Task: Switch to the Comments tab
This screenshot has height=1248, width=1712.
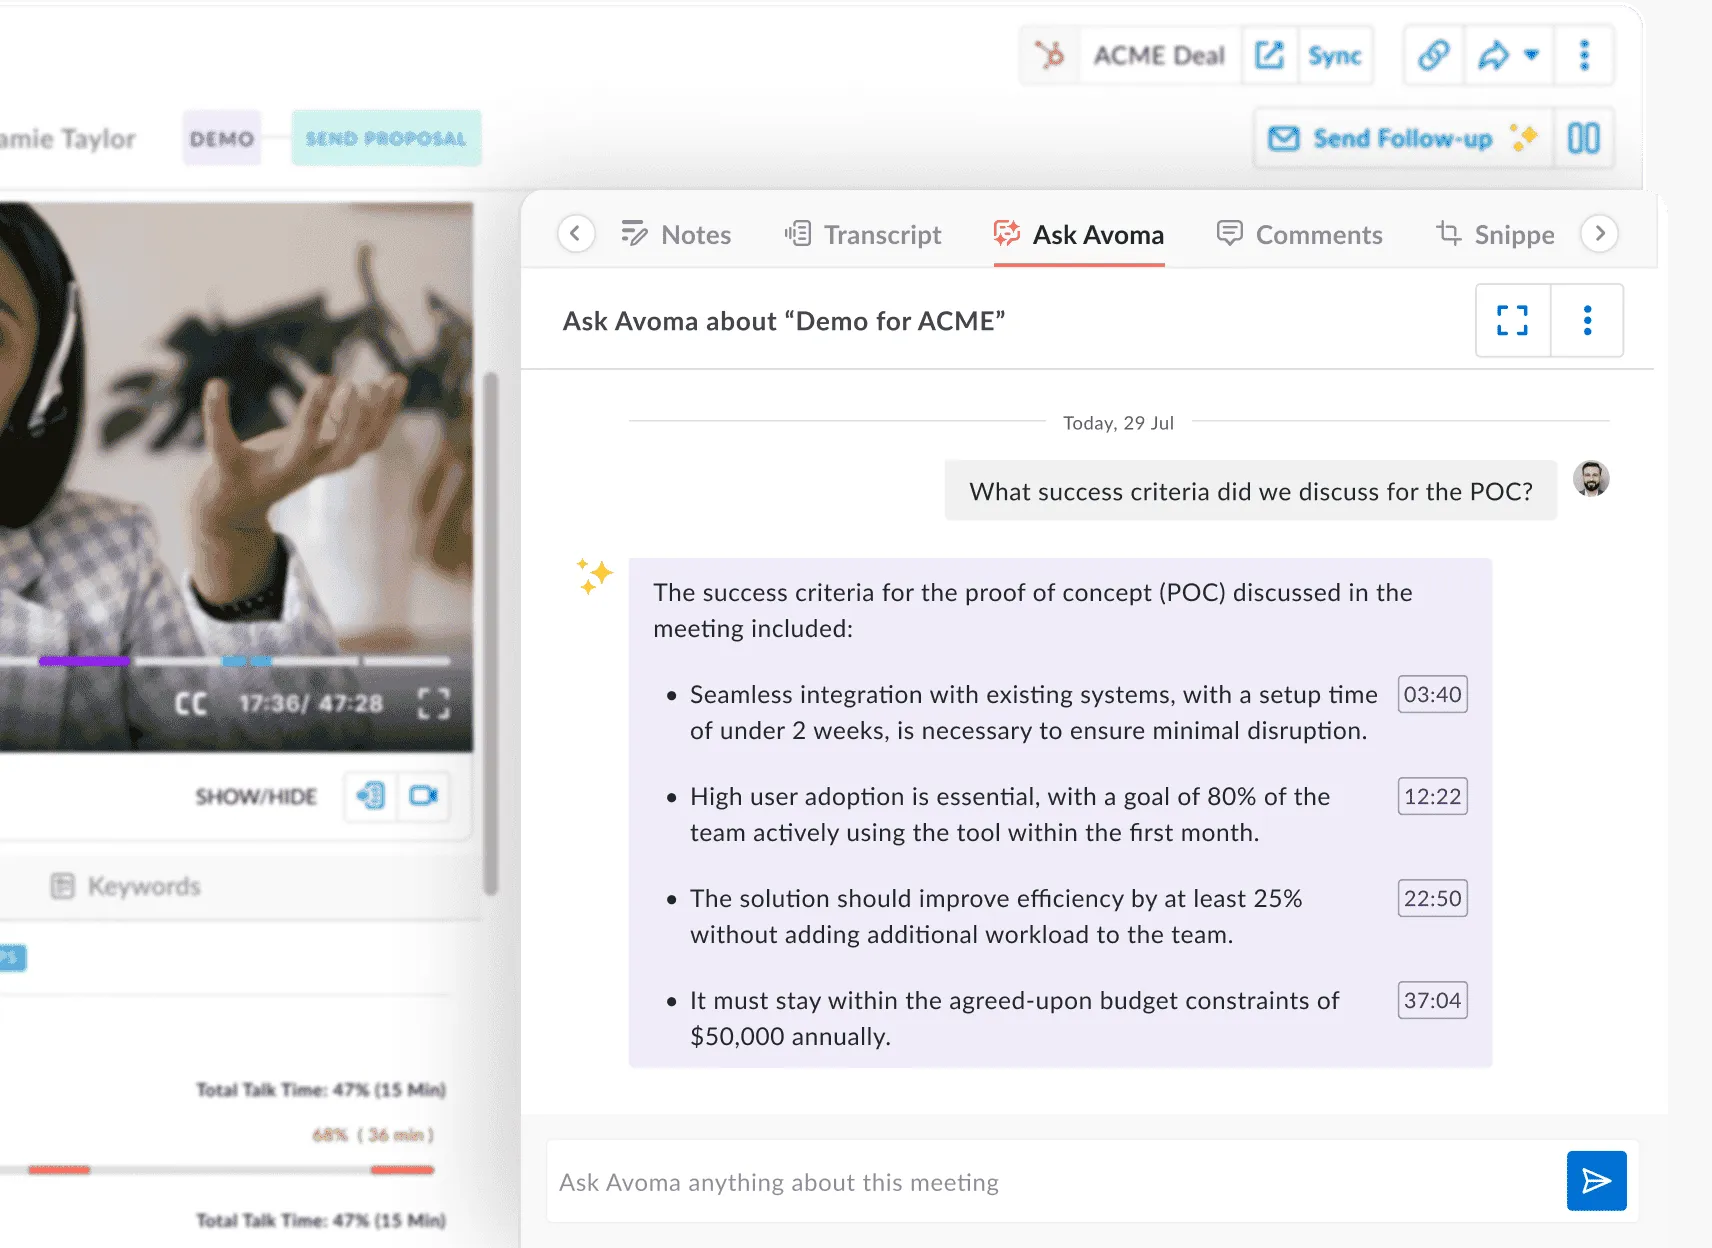Action: 1300,235
